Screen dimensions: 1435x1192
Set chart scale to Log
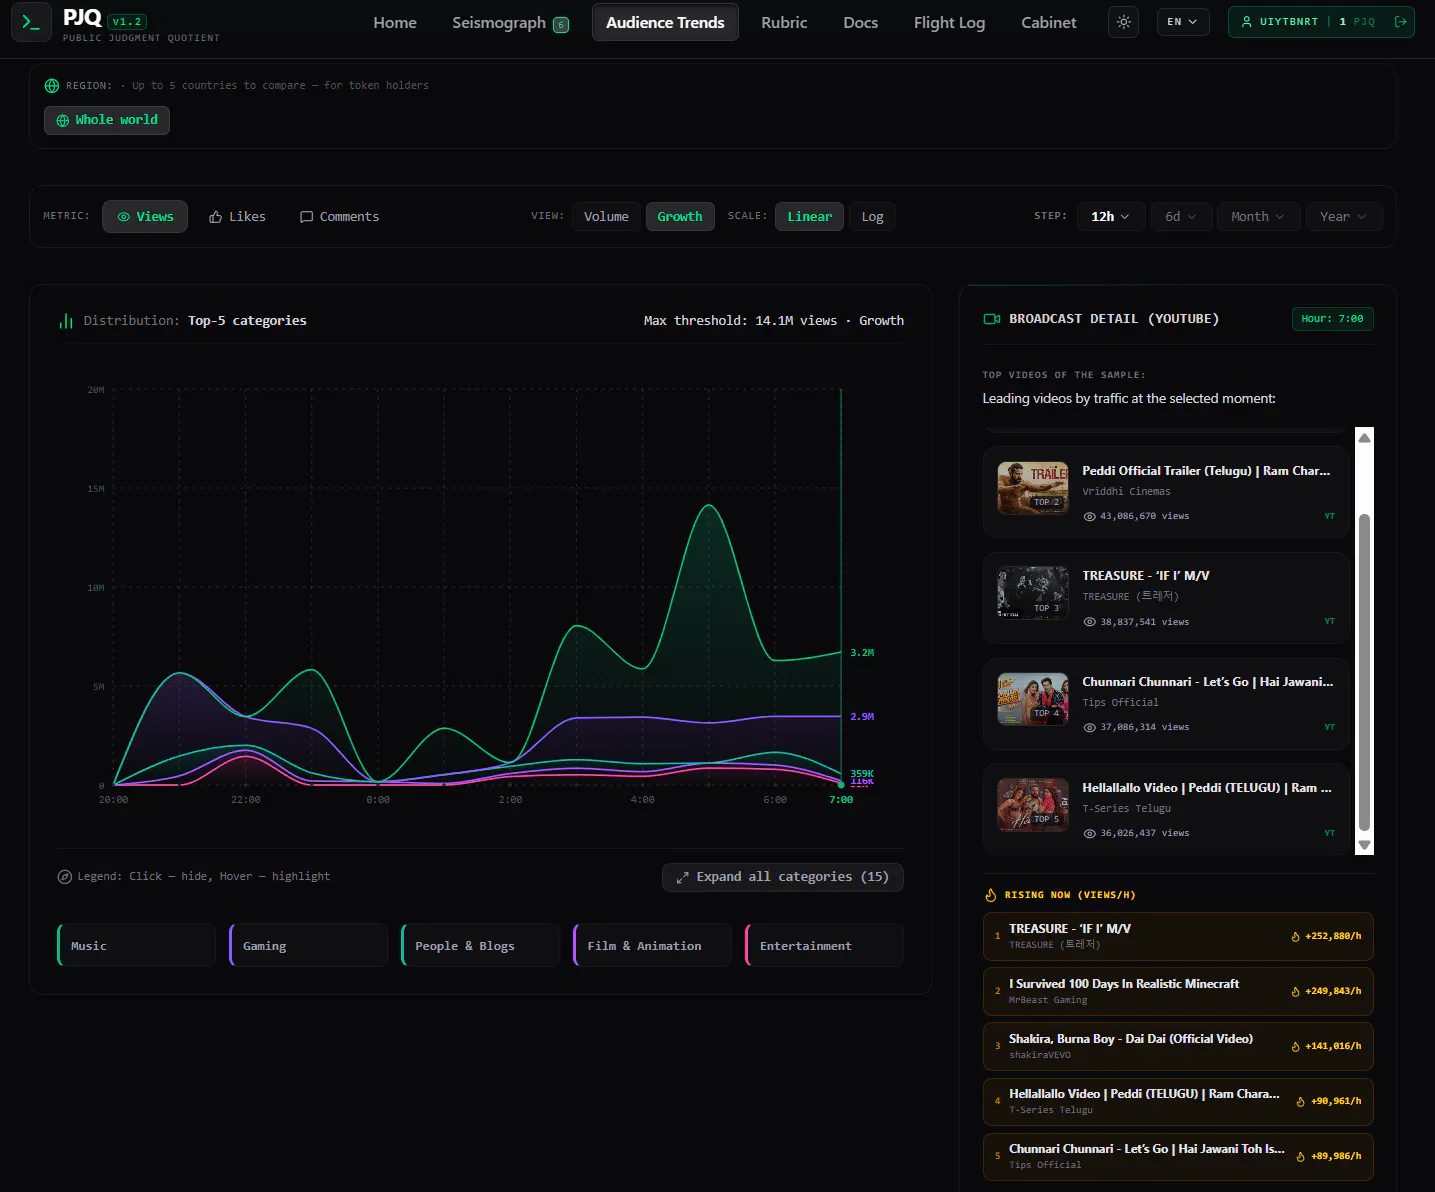872,217
